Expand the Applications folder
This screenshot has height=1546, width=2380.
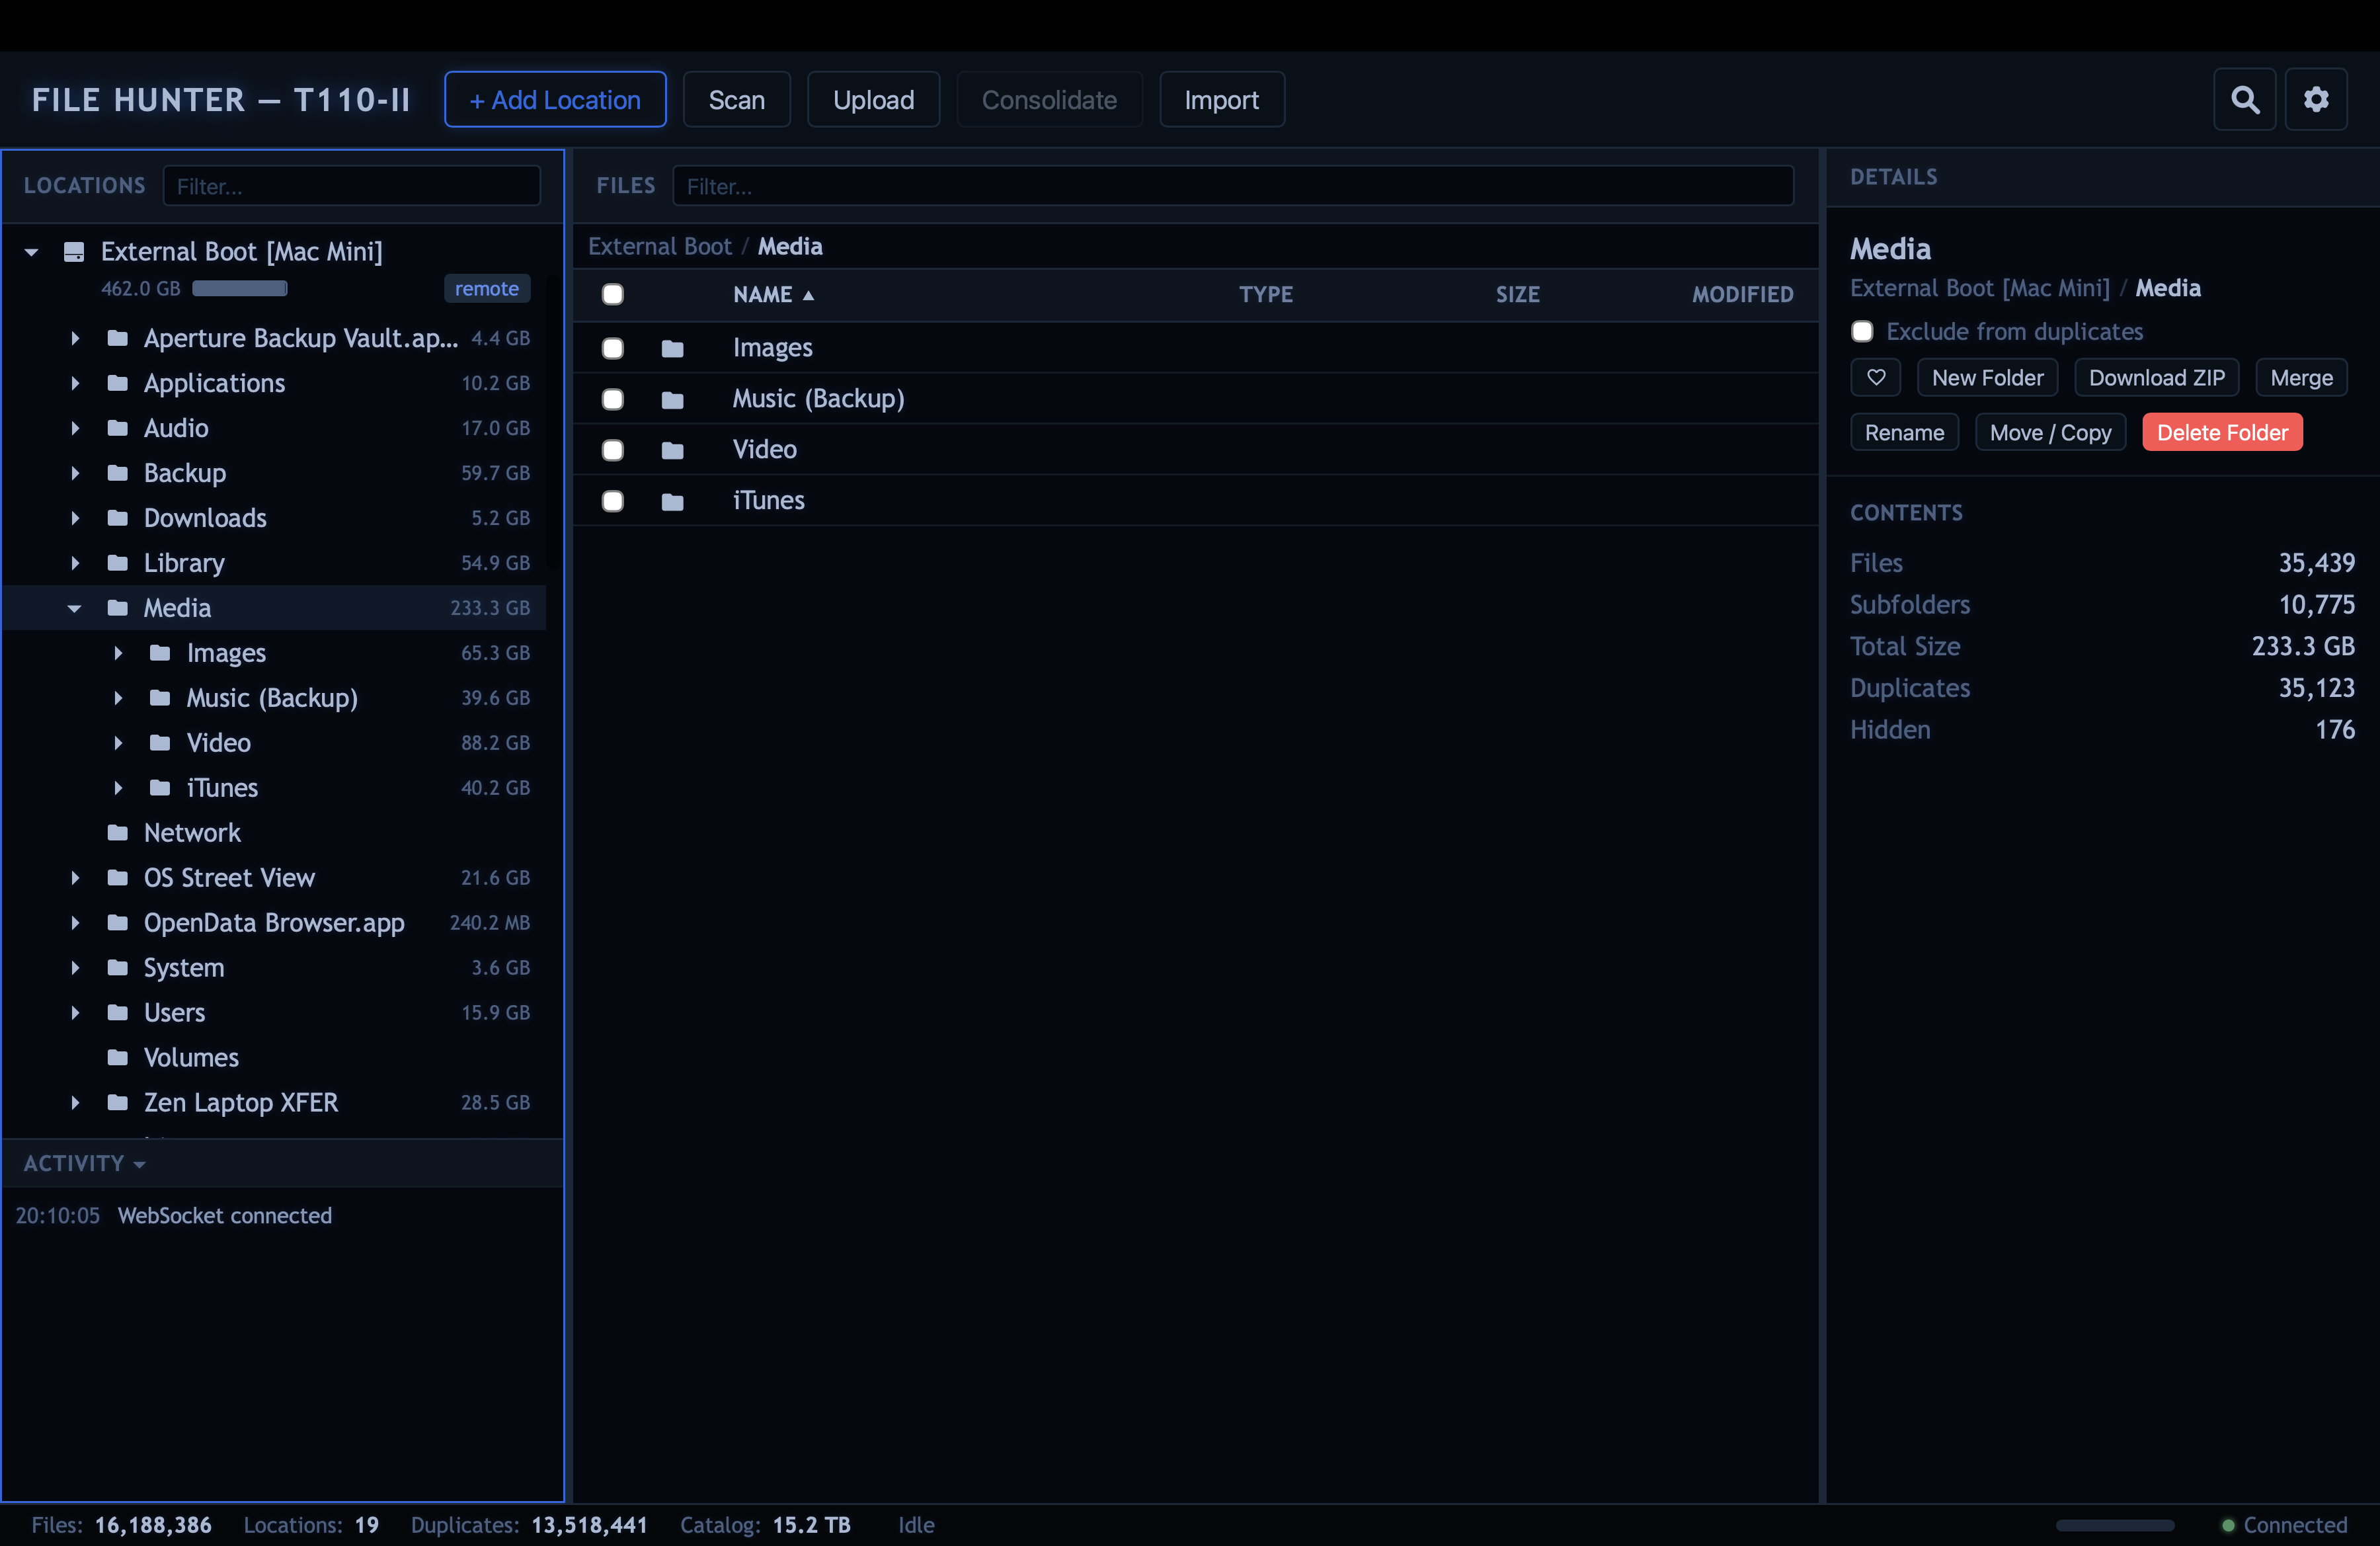pyautogui.click(x=76, y=383)
